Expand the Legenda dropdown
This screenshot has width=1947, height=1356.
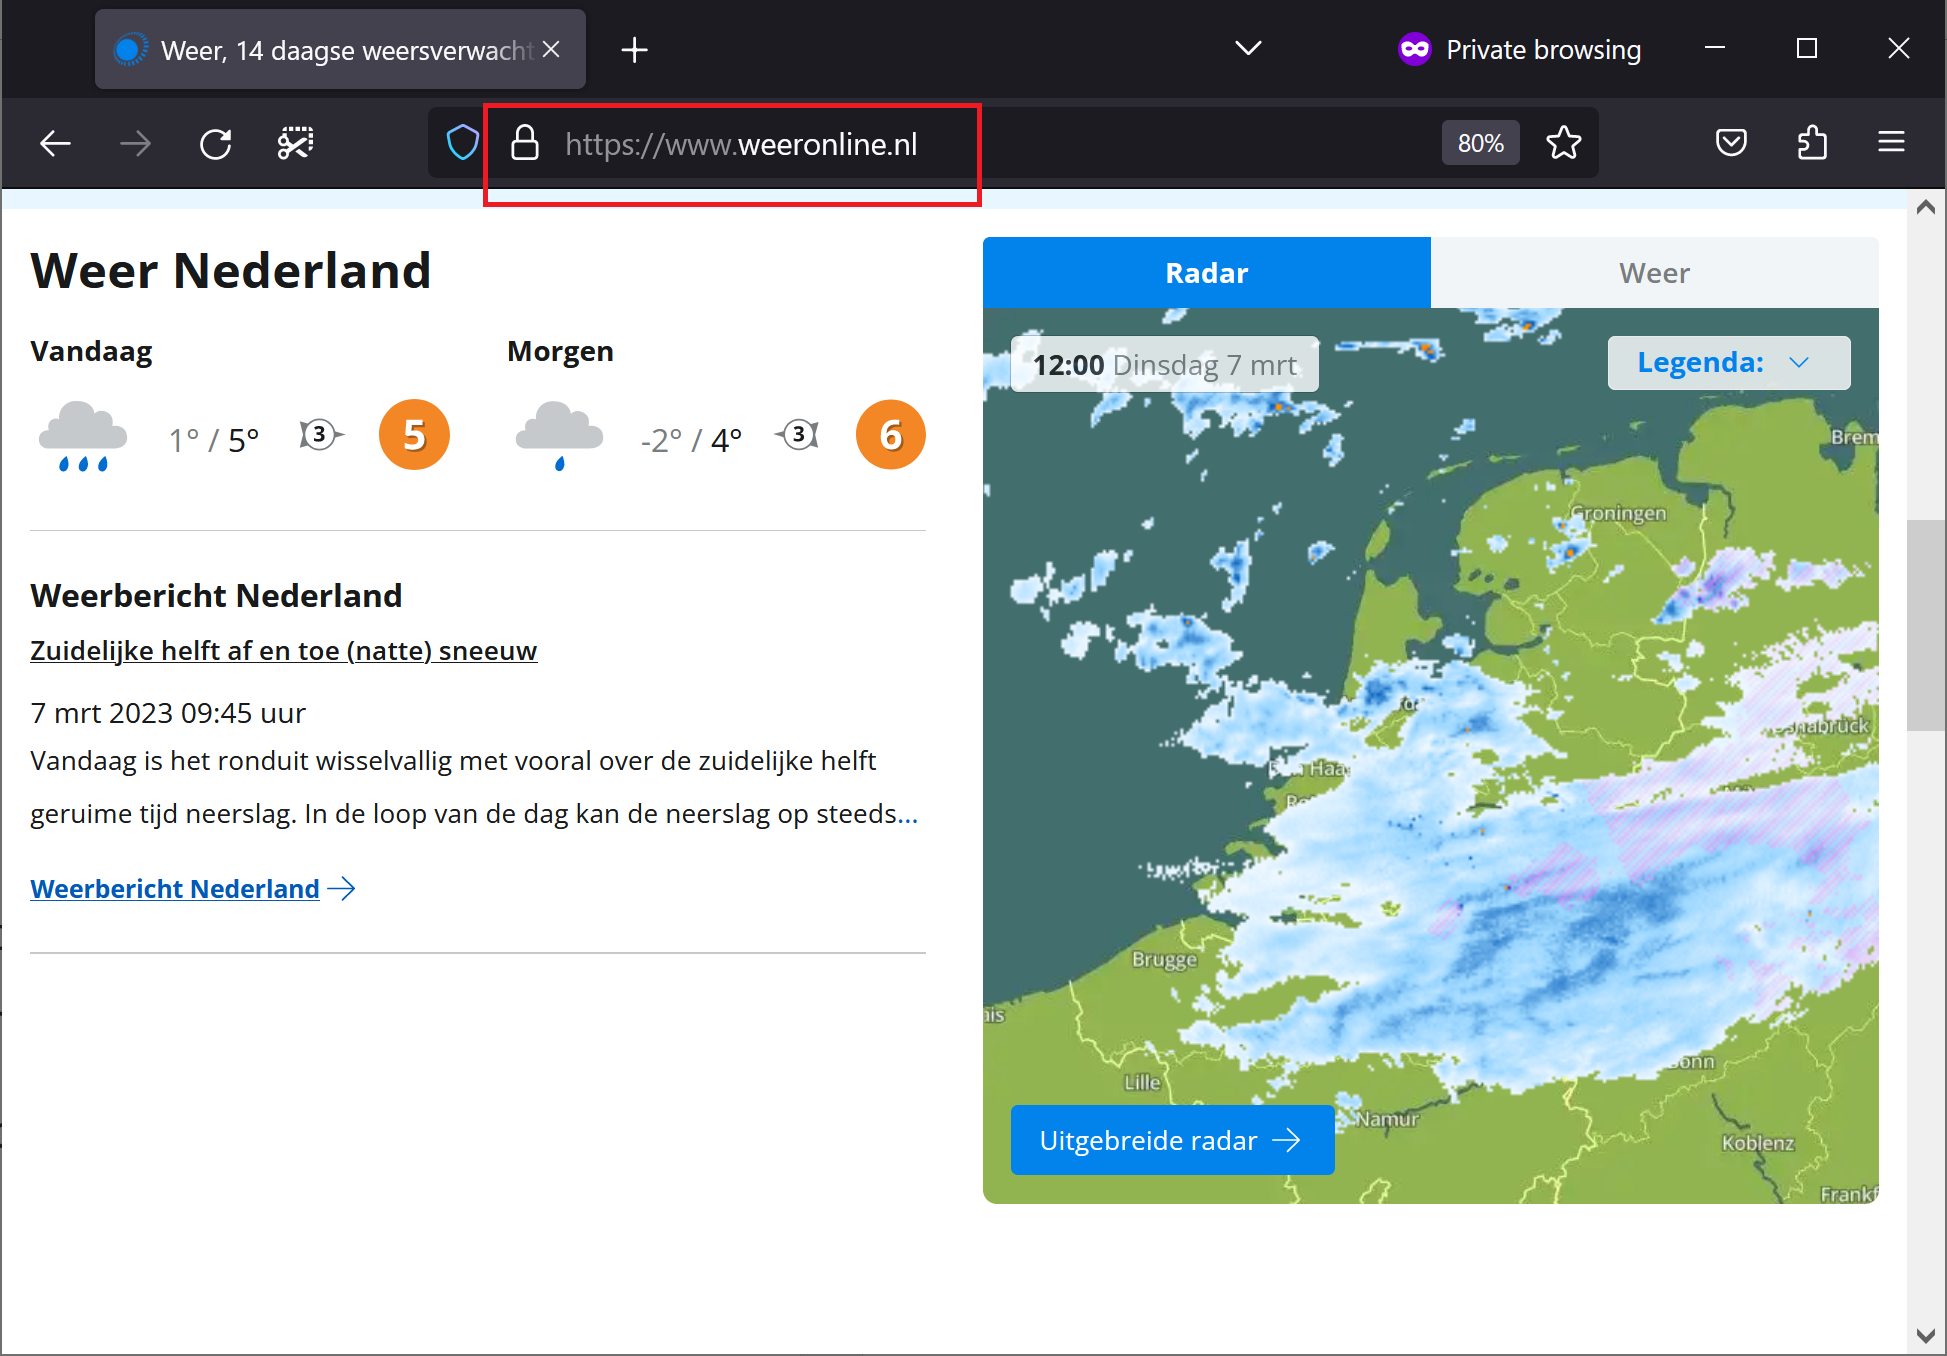click(1728, 362)
